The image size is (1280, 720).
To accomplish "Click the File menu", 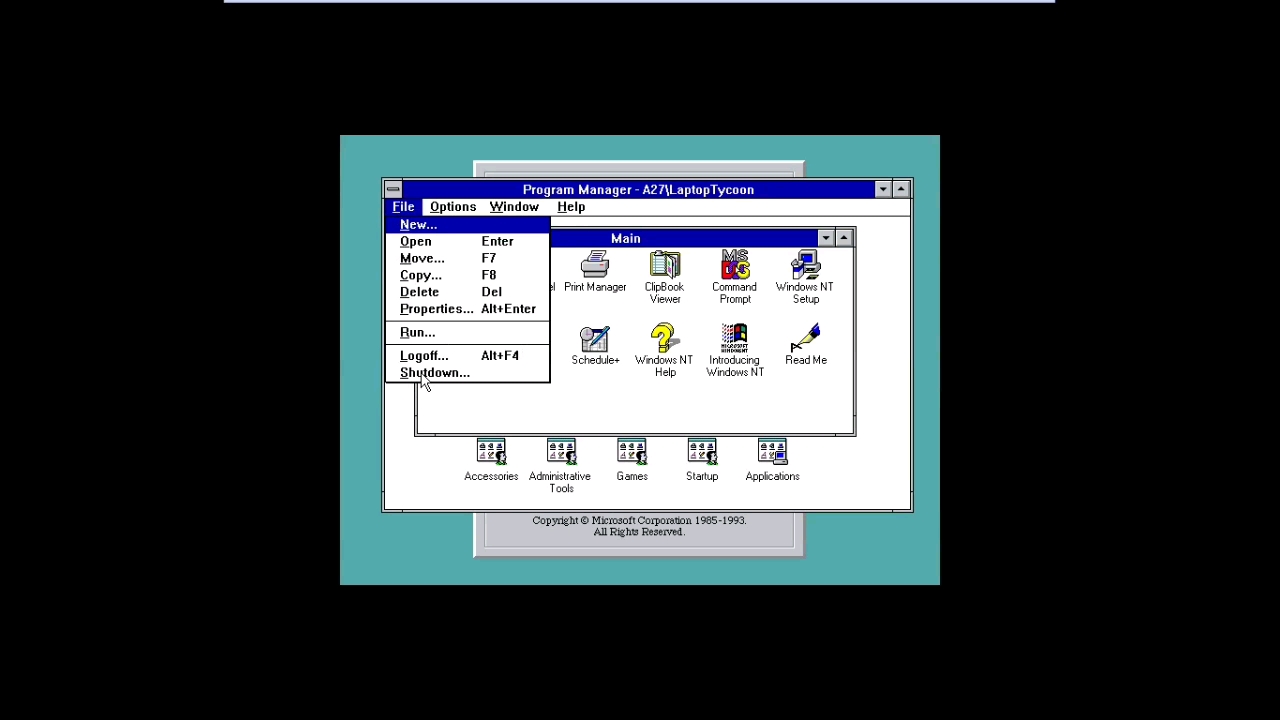I will click(403, 207).
